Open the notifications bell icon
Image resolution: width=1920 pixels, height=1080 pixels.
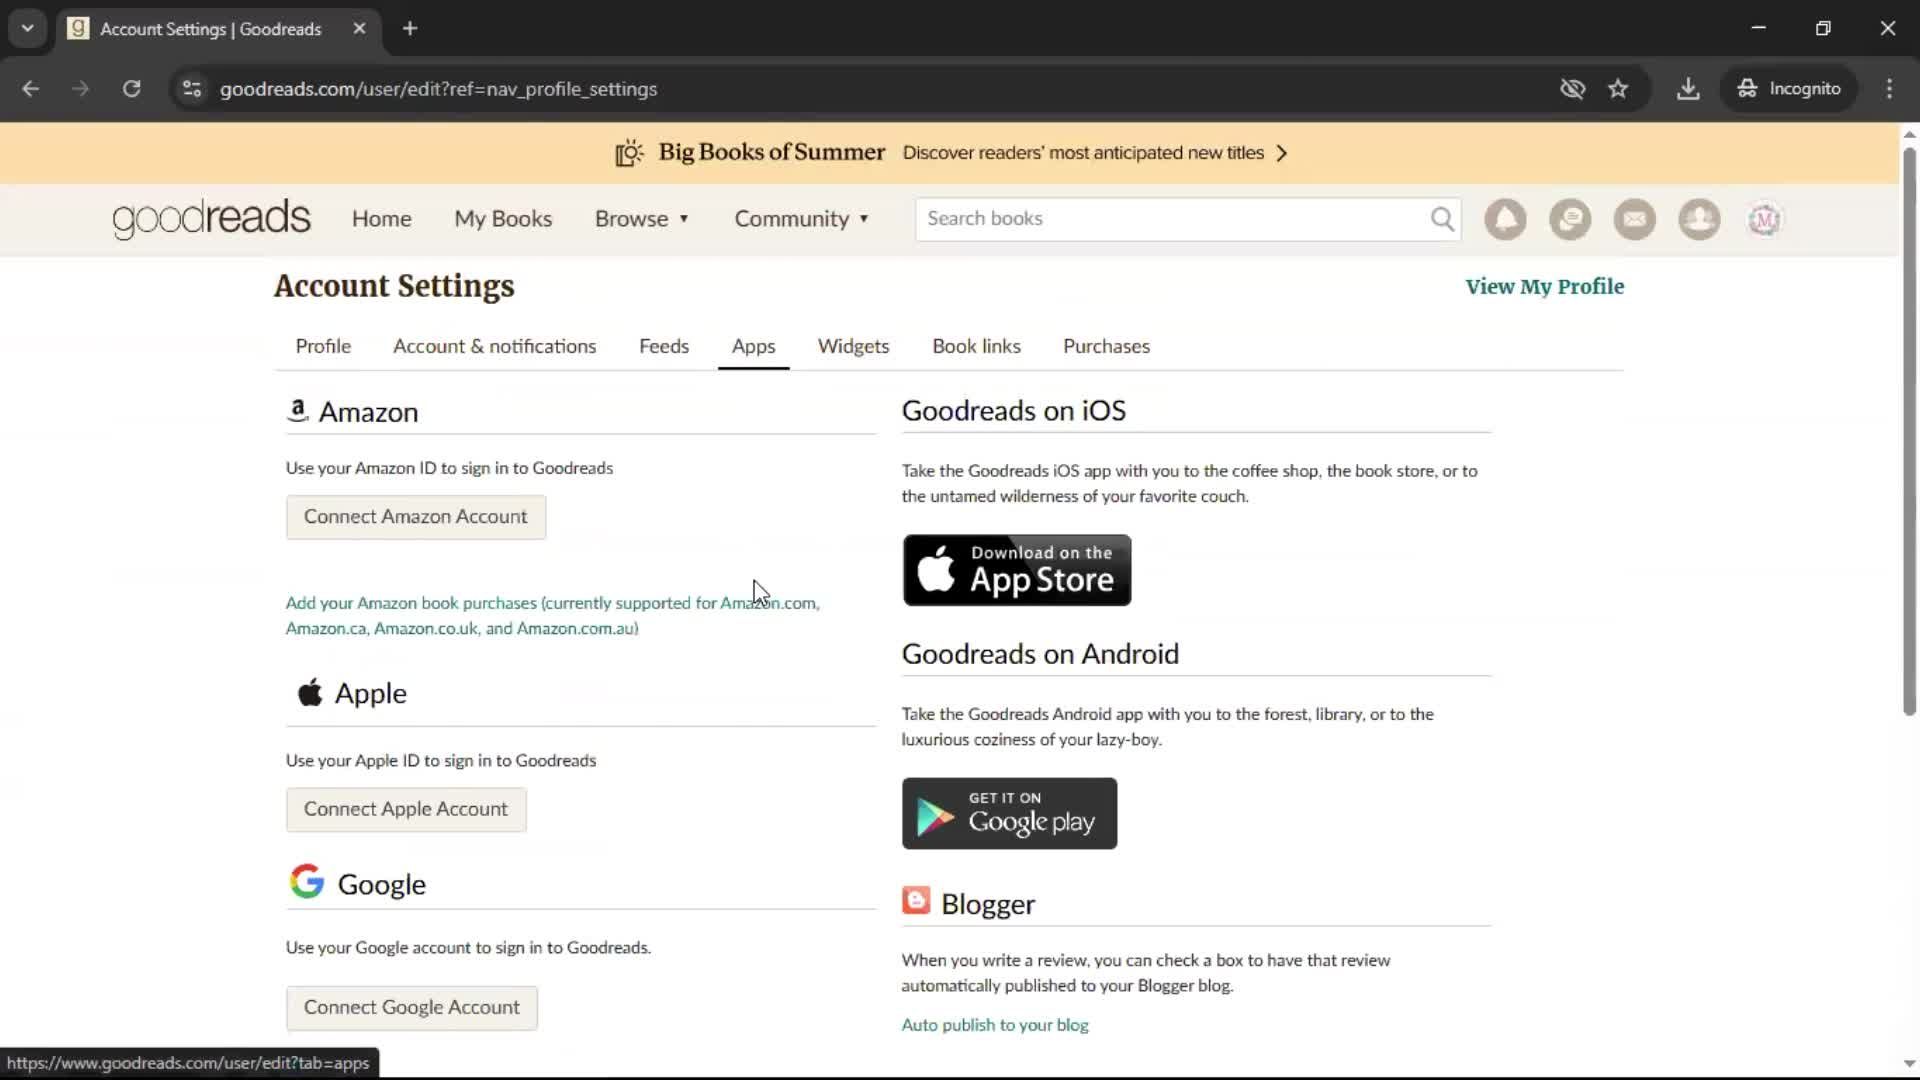1505,219
